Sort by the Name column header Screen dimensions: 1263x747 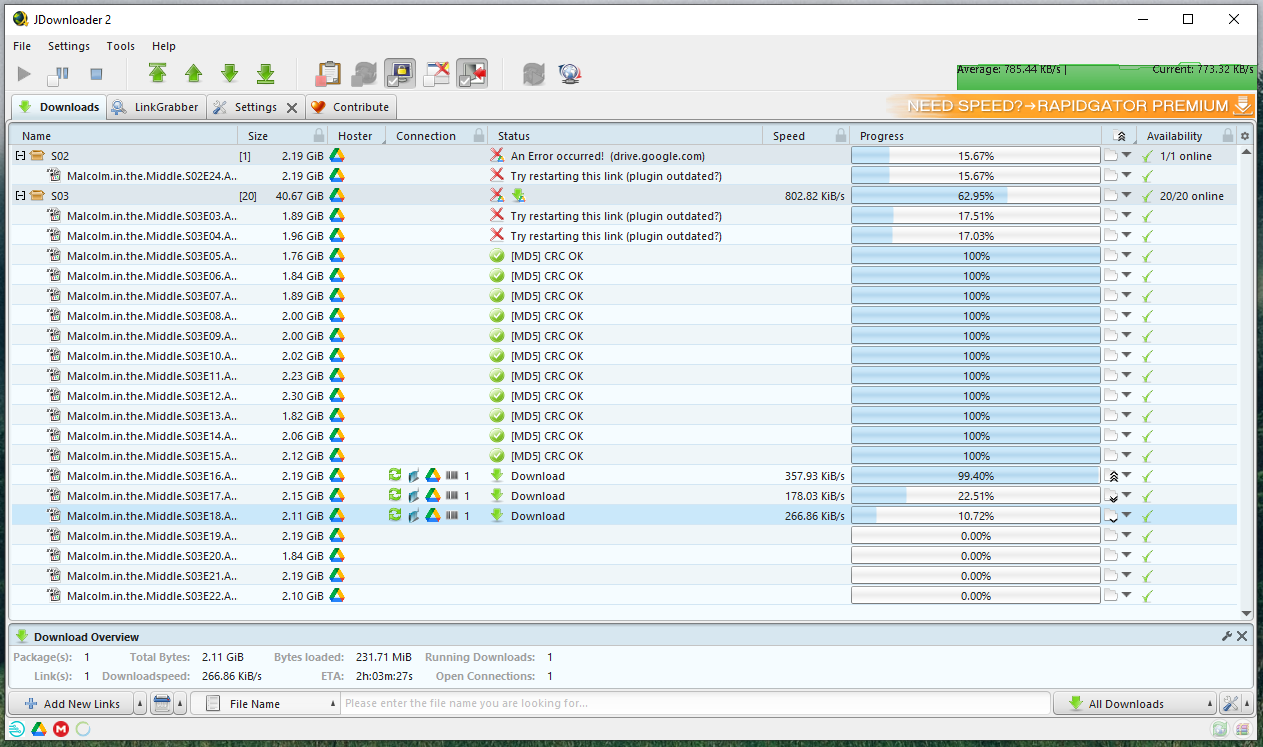[x=124, y=136]
